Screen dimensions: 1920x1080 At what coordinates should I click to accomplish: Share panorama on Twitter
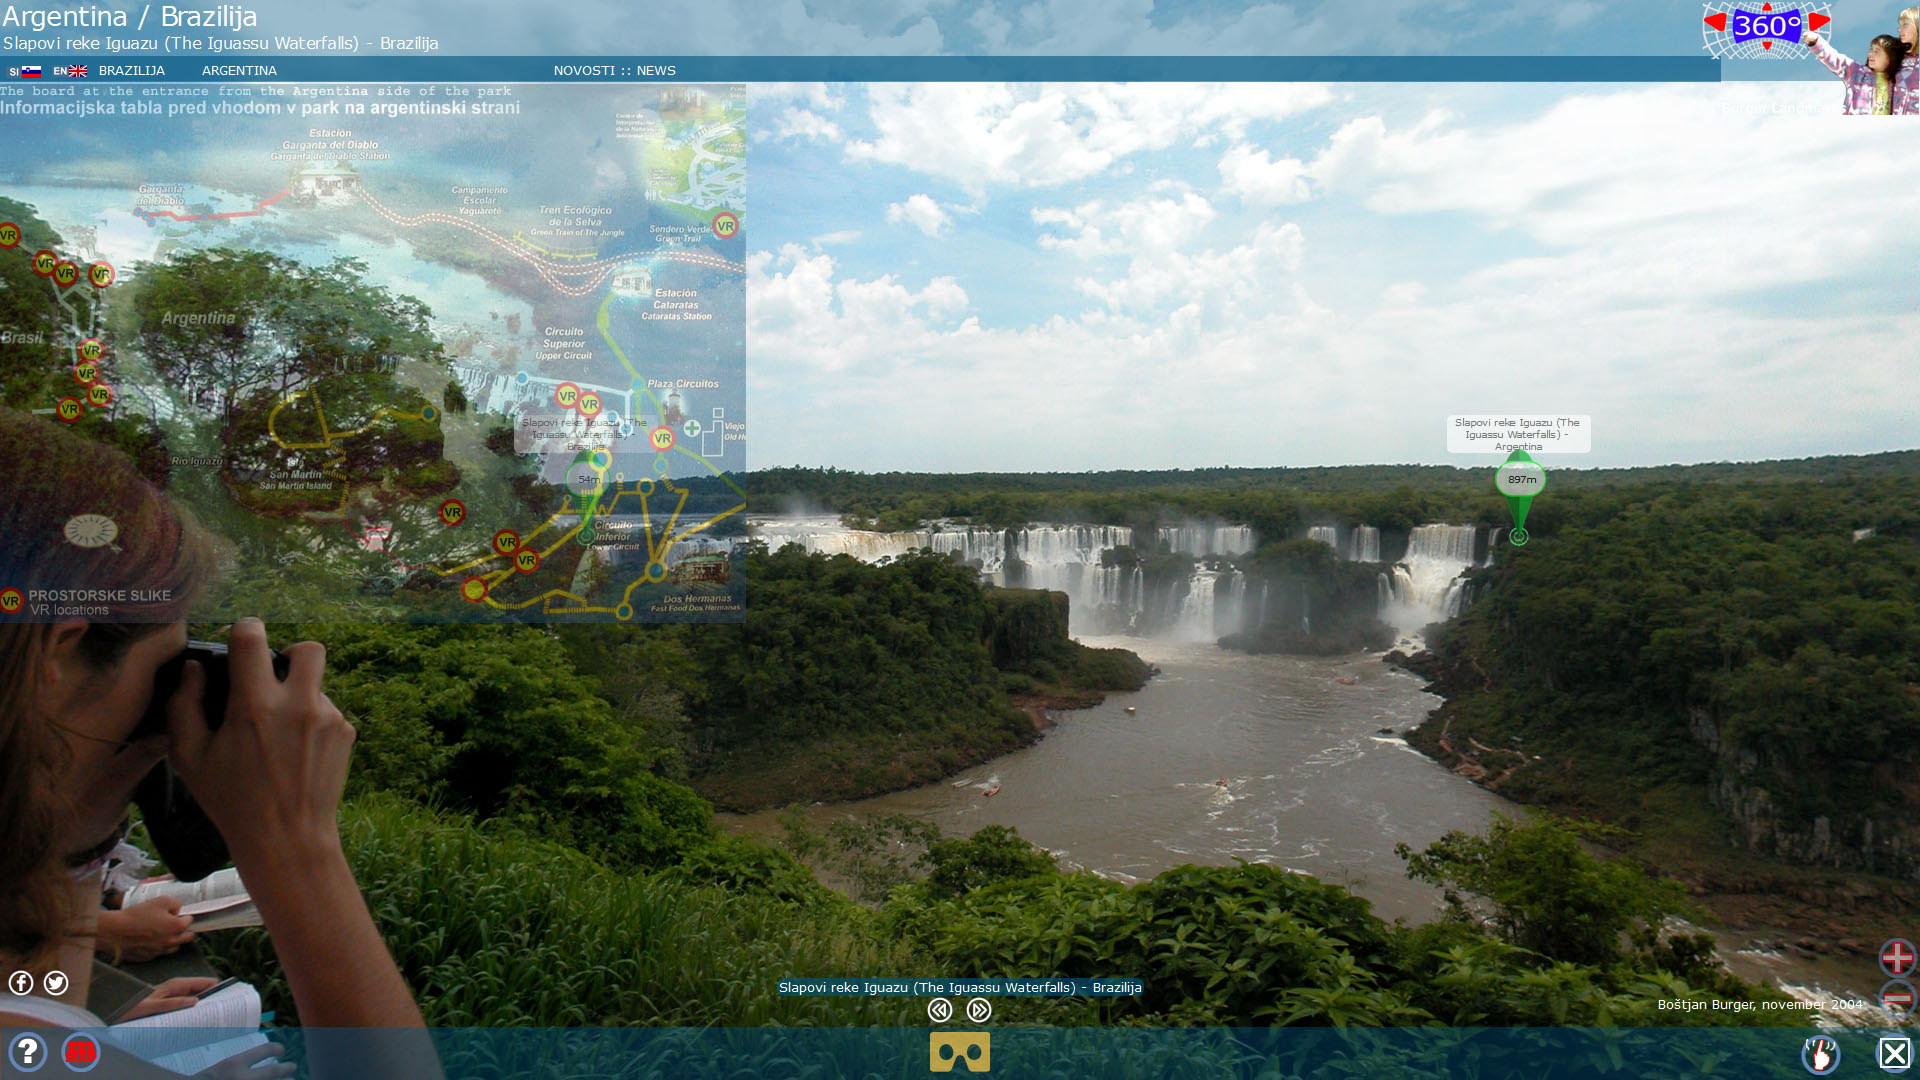pos(56,983)
